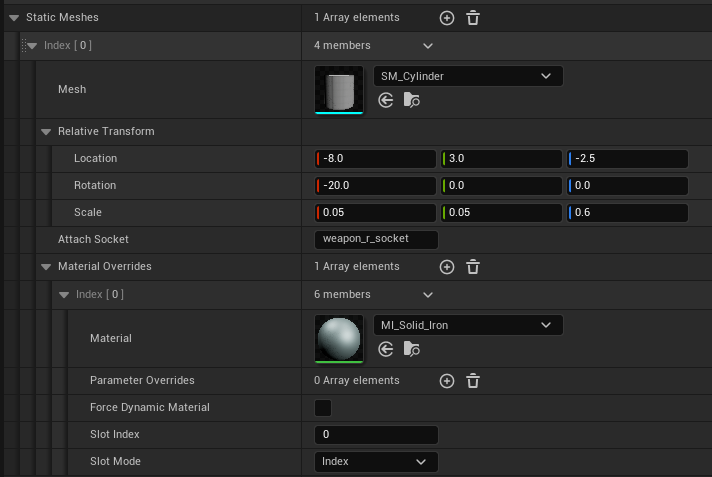
Task: Open options chevron beside 6 members
Action: coord(428,295)
